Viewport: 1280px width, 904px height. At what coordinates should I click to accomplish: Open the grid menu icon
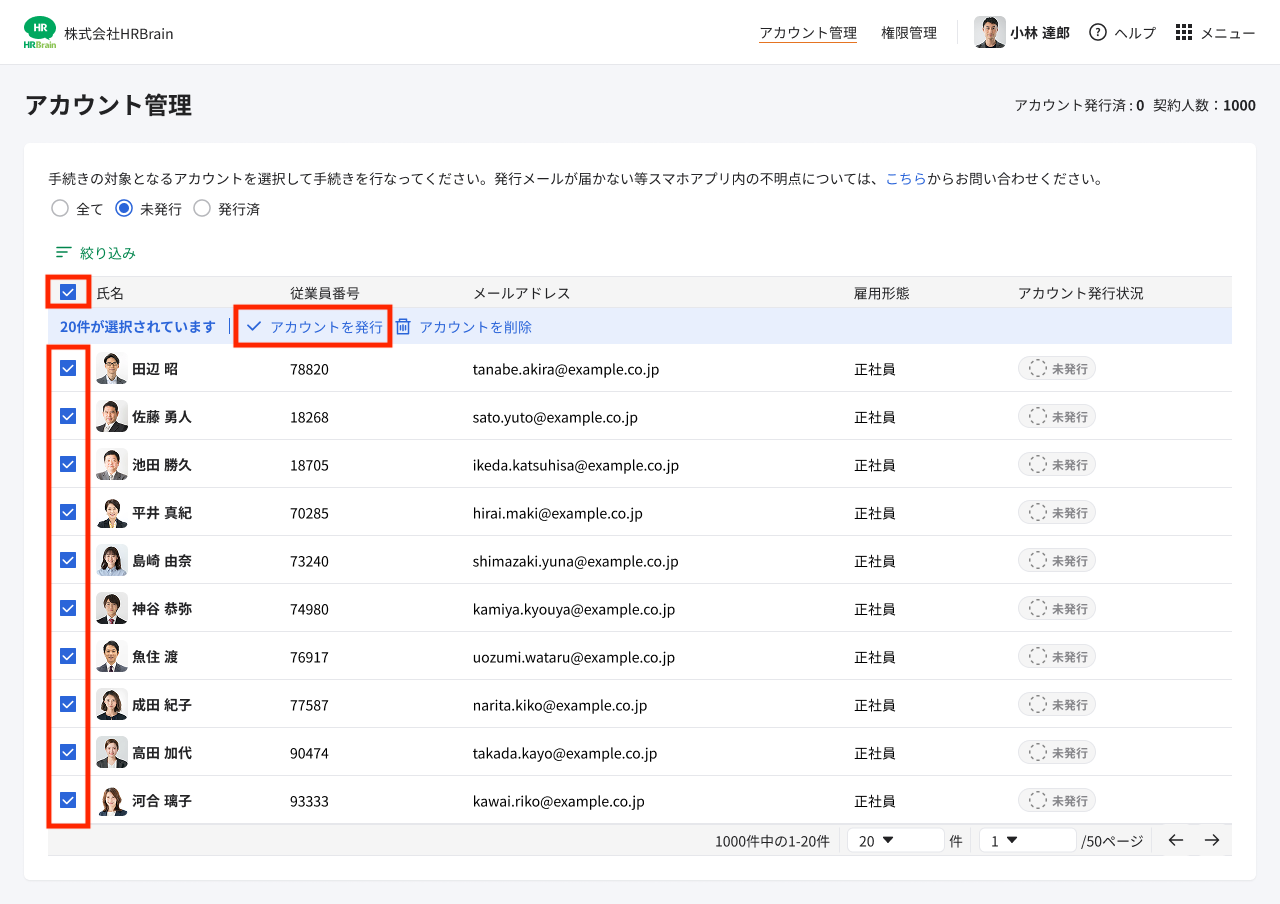[1184, 32]
